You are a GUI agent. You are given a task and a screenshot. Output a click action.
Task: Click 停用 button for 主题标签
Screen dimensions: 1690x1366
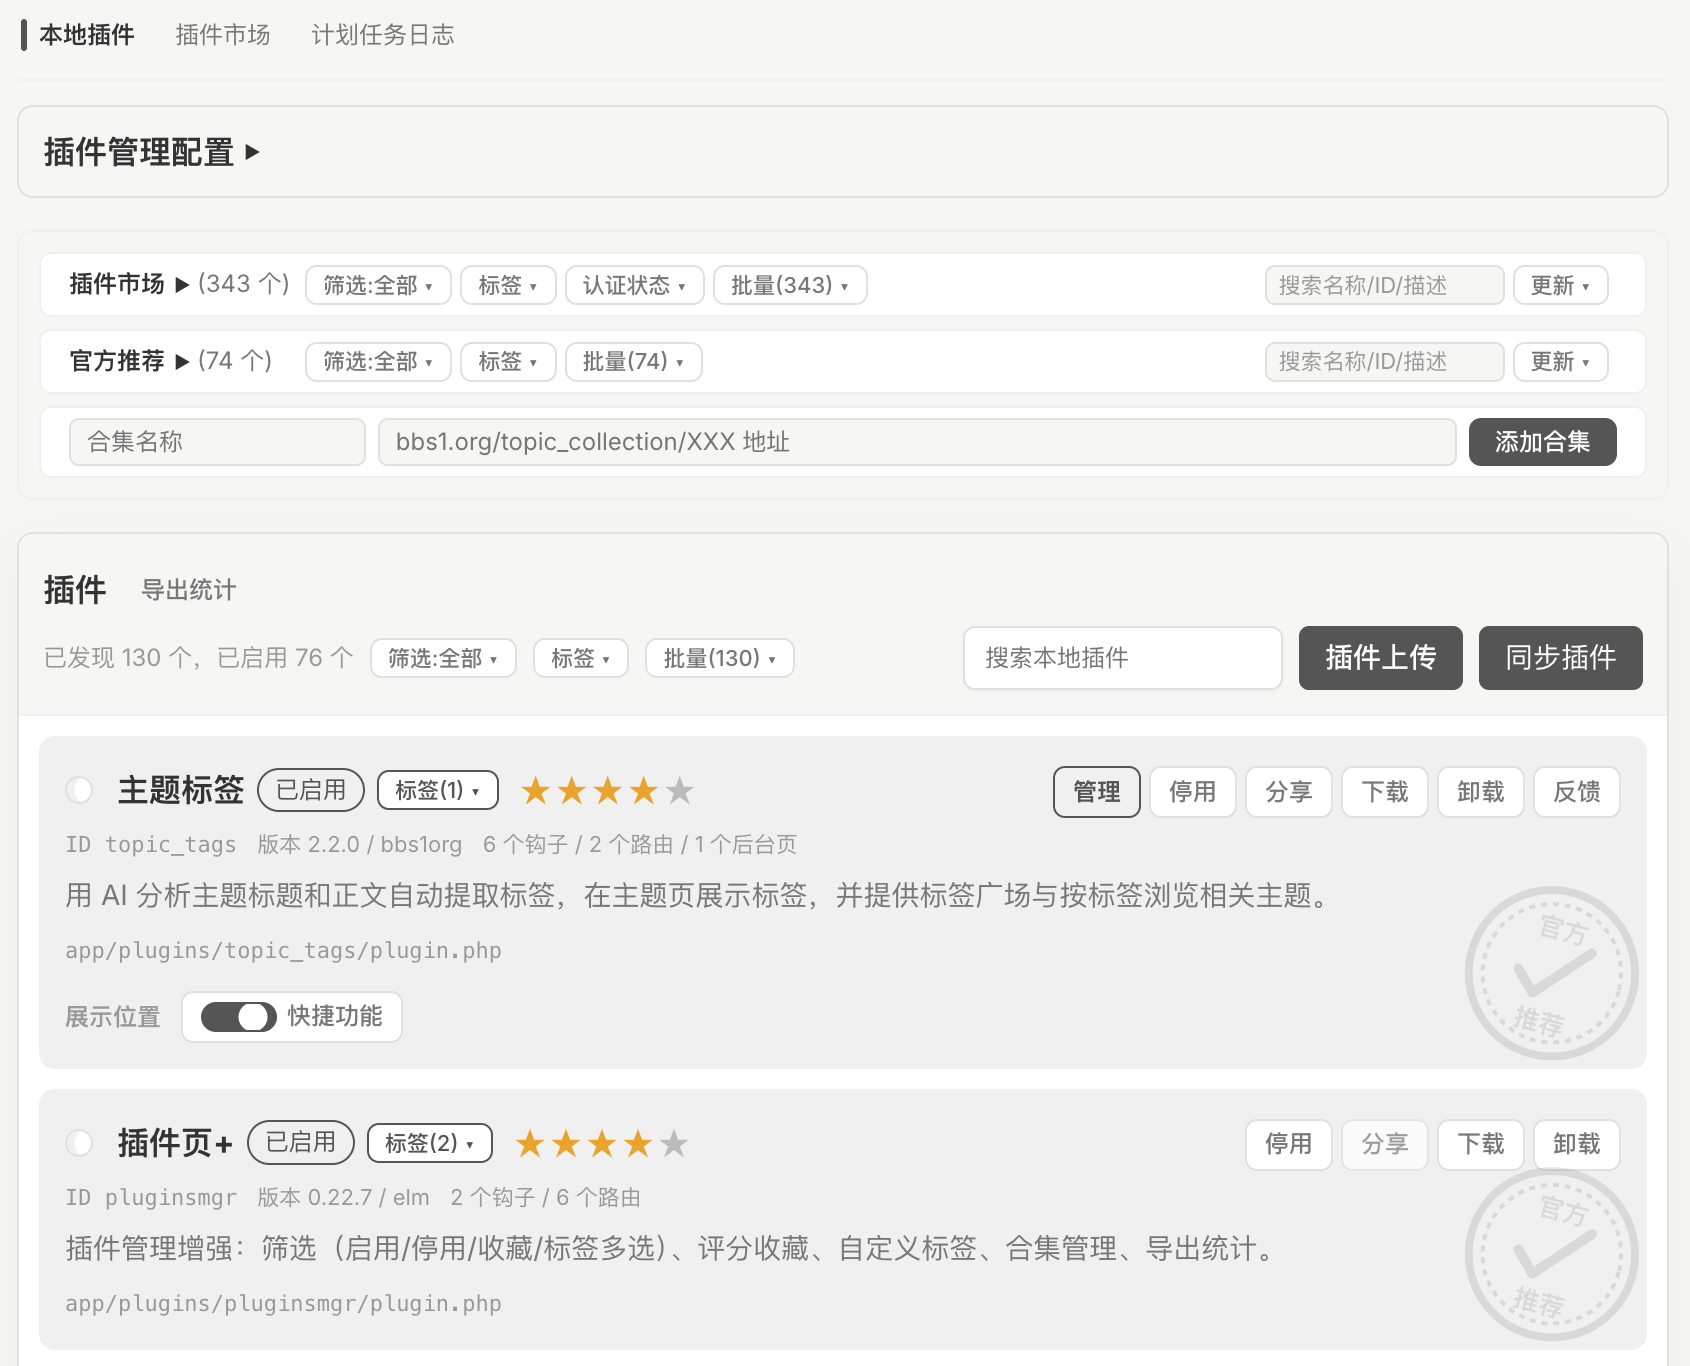click(1193, 792)
